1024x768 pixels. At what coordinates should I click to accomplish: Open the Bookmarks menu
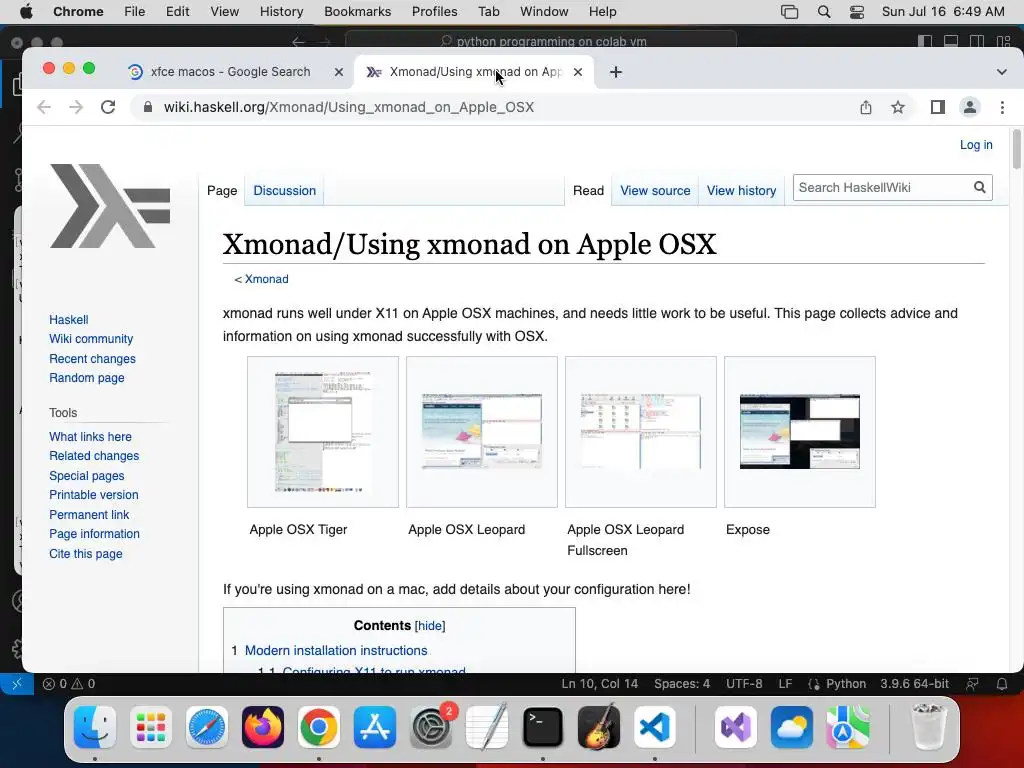coord(357,12)
